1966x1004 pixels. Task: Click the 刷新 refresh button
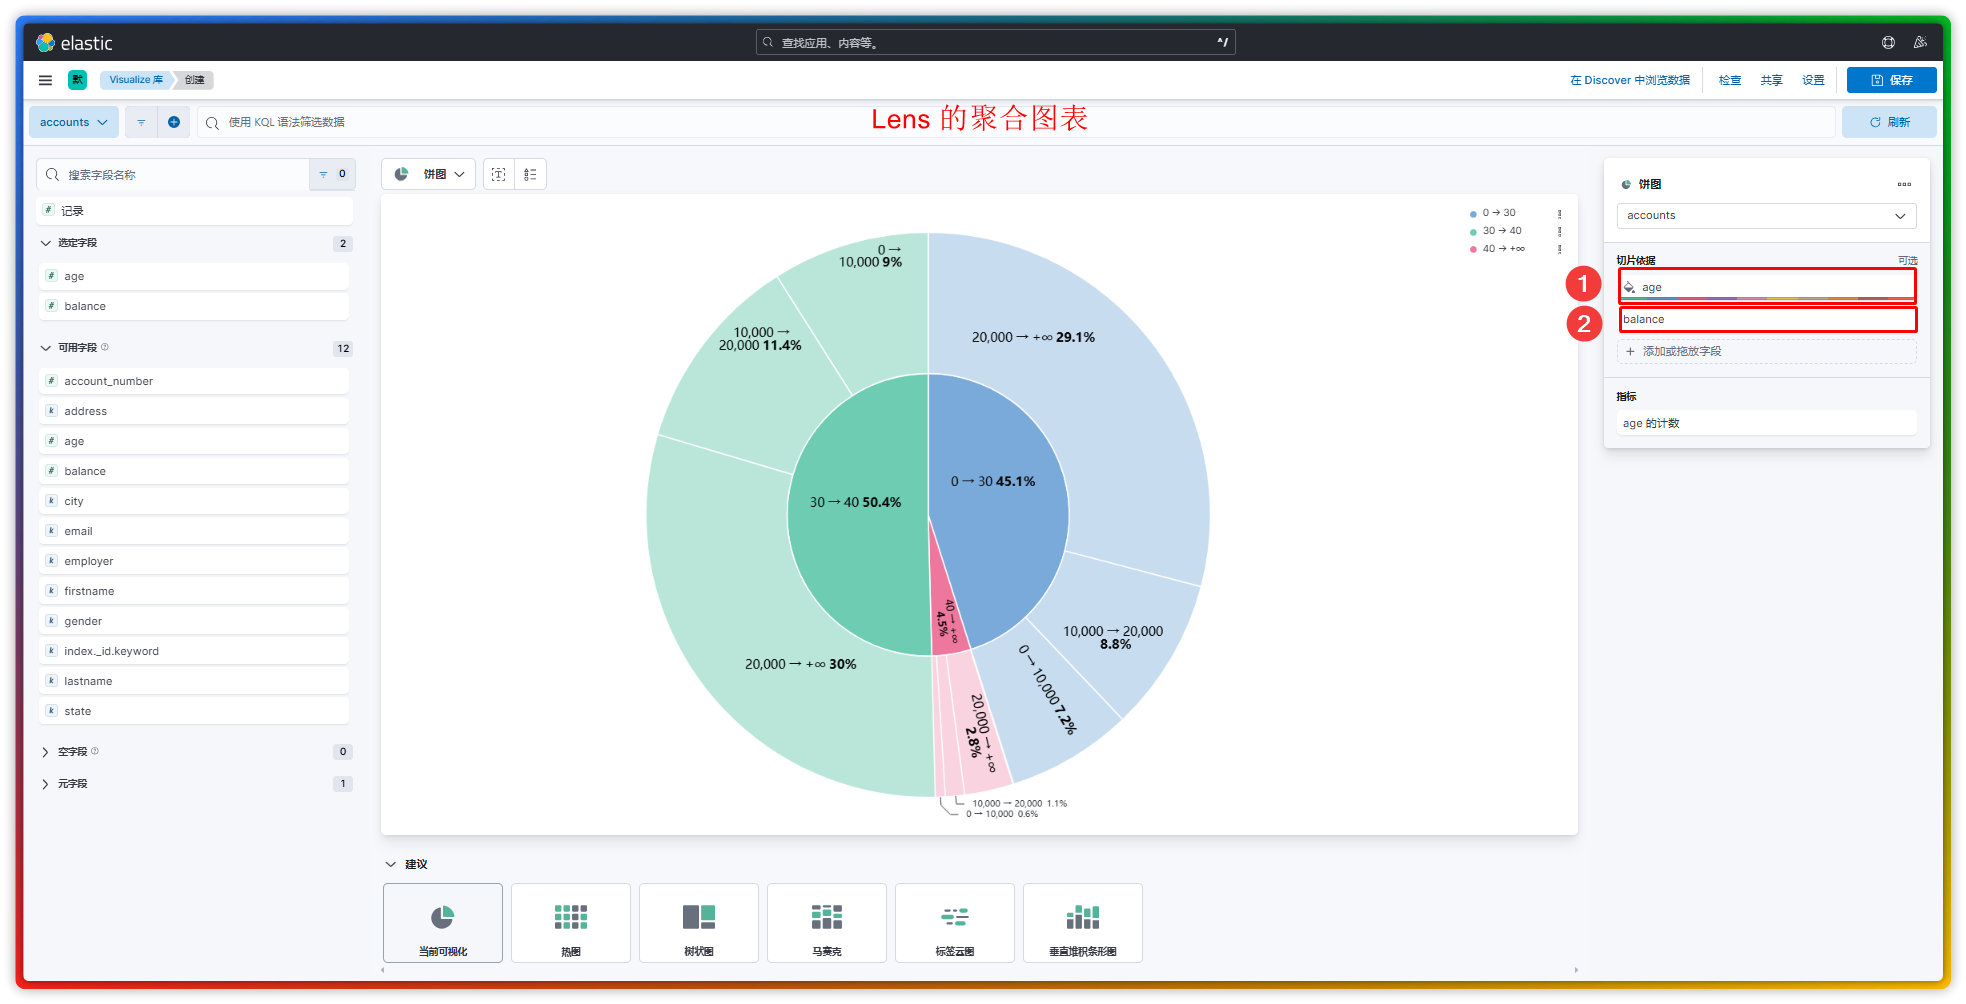click(x=1890, y=122)
